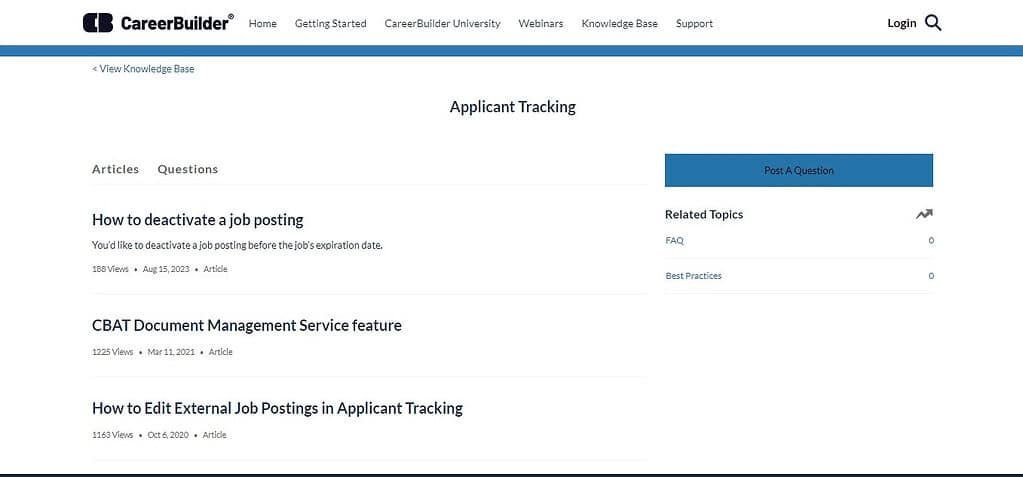Click Post A Question button

799,170
